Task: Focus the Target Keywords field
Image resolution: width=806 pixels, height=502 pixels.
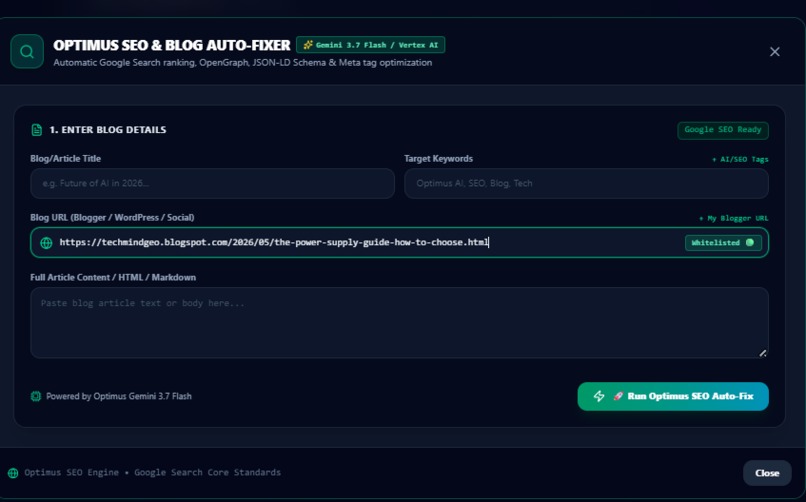Action: tap(587, 183)
